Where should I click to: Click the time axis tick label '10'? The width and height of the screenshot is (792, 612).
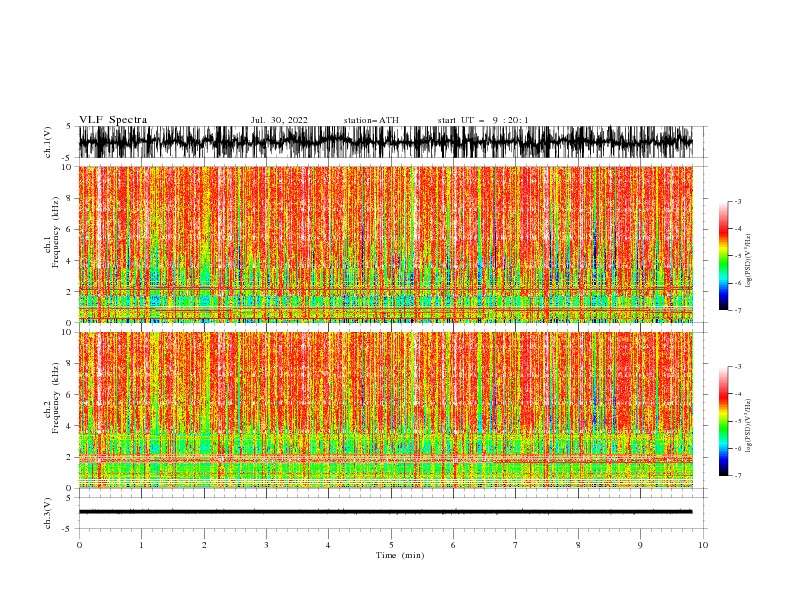[703, 545]
